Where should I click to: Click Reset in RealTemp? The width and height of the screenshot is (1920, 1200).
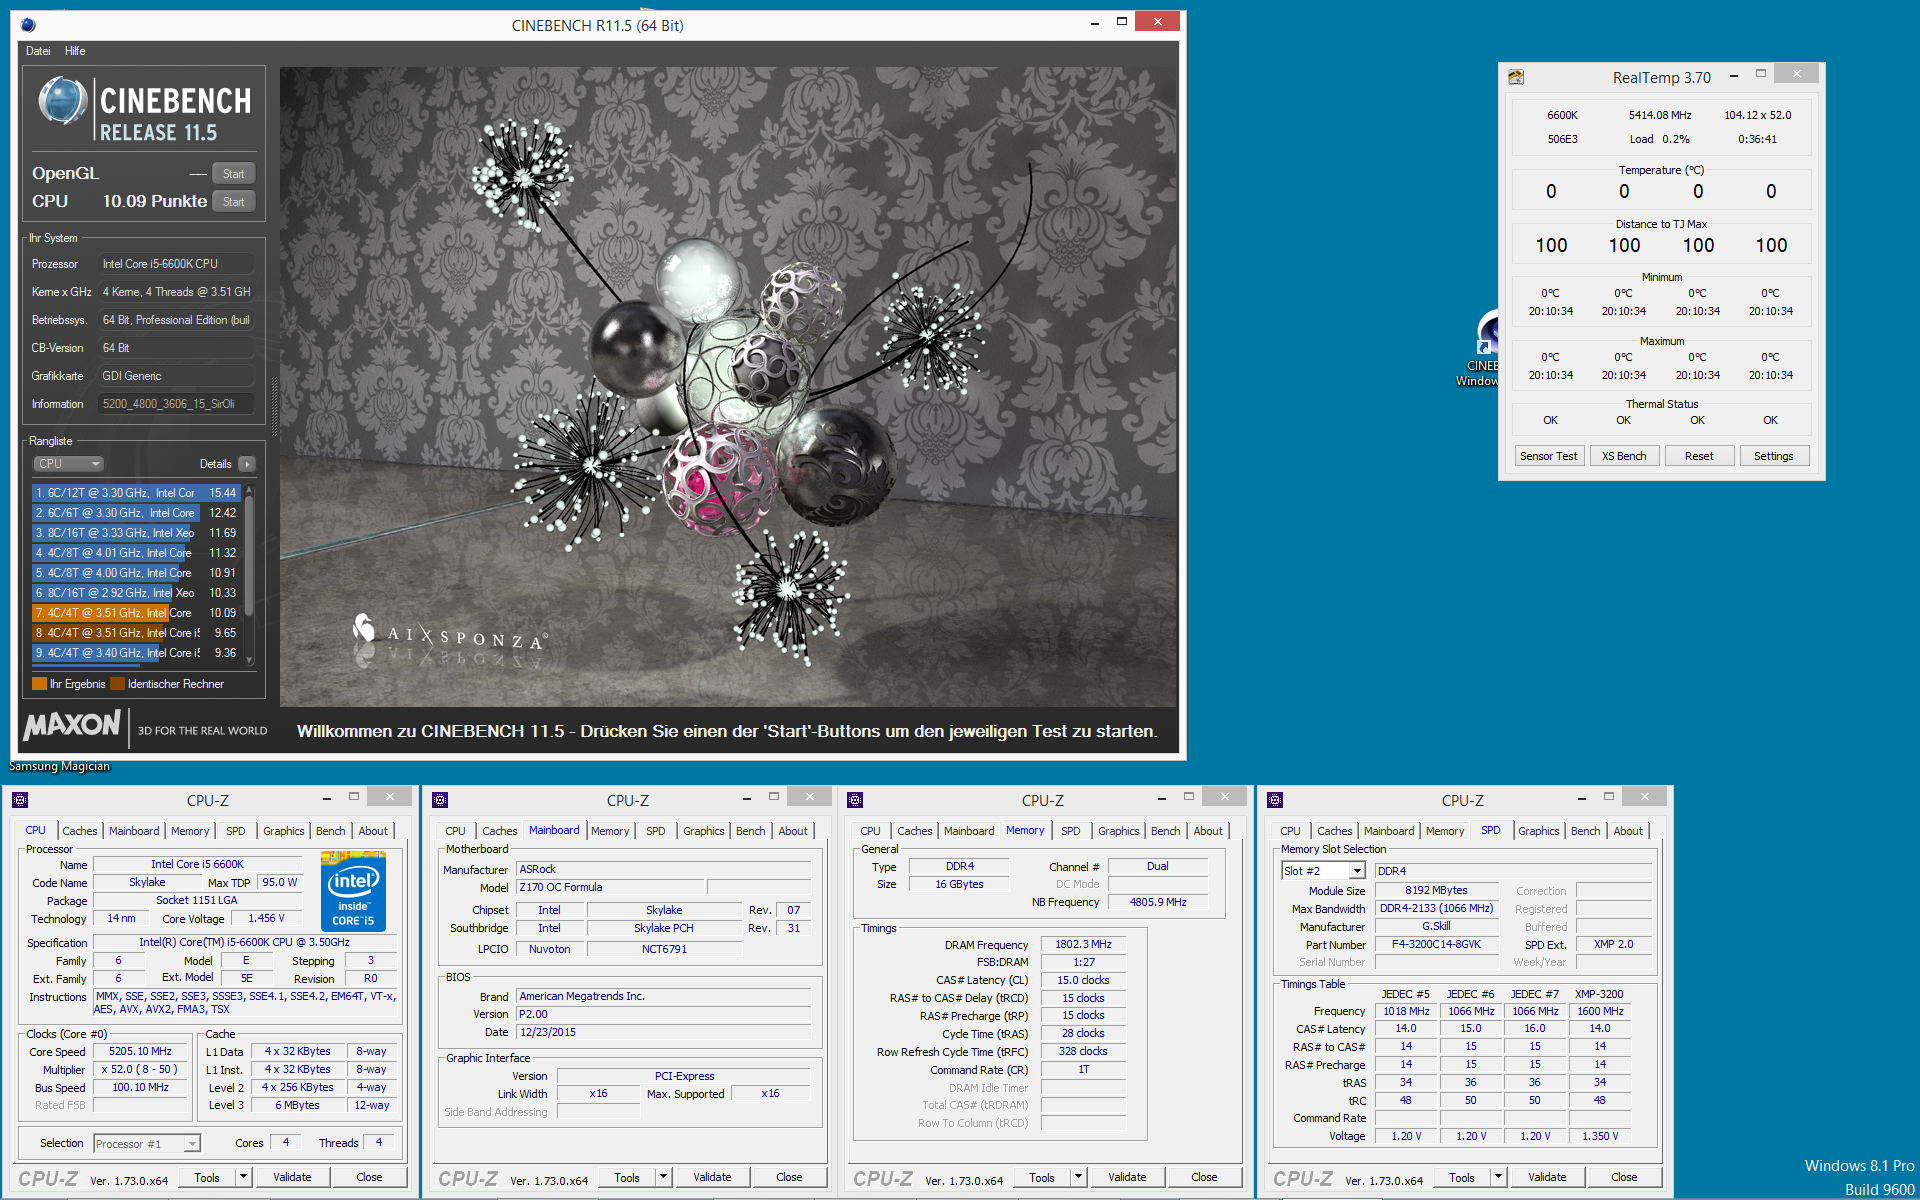pos(1699,456)
